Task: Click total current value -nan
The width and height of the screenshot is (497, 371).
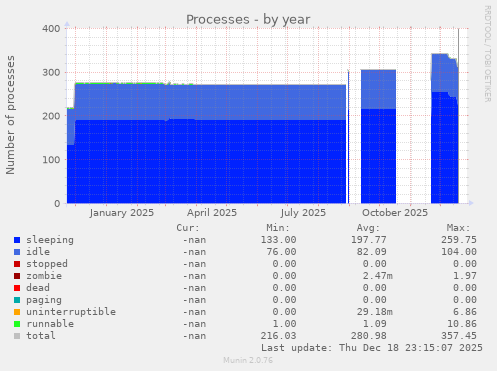Action: pyautogui.click(x=194, y=336)
